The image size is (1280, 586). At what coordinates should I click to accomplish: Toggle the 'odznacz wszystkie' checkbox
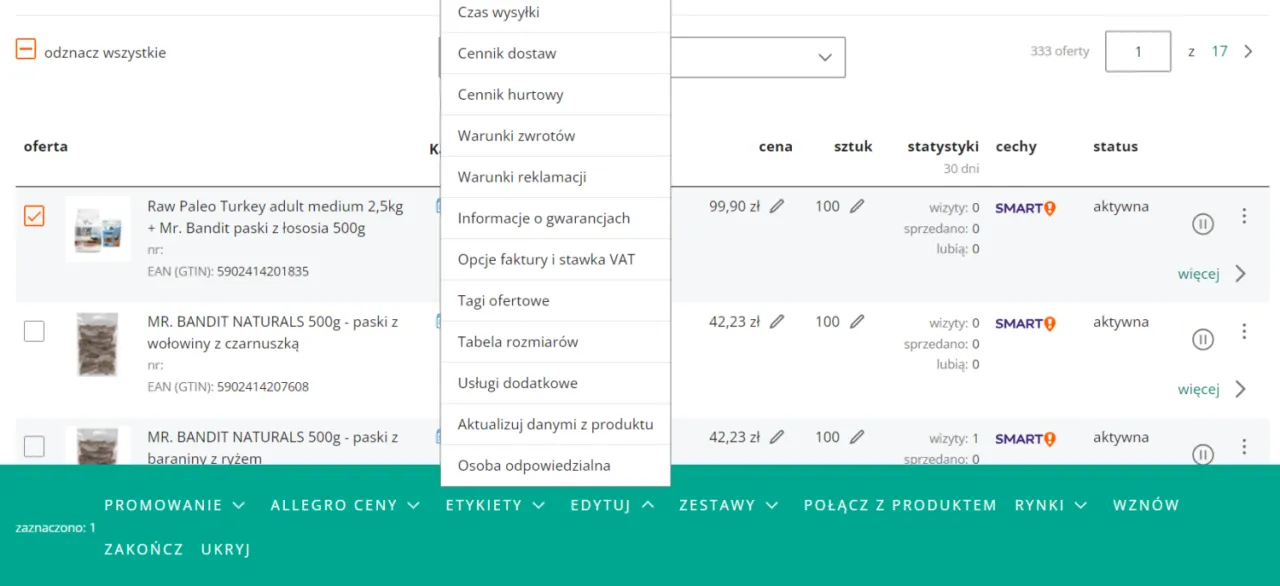26,49
